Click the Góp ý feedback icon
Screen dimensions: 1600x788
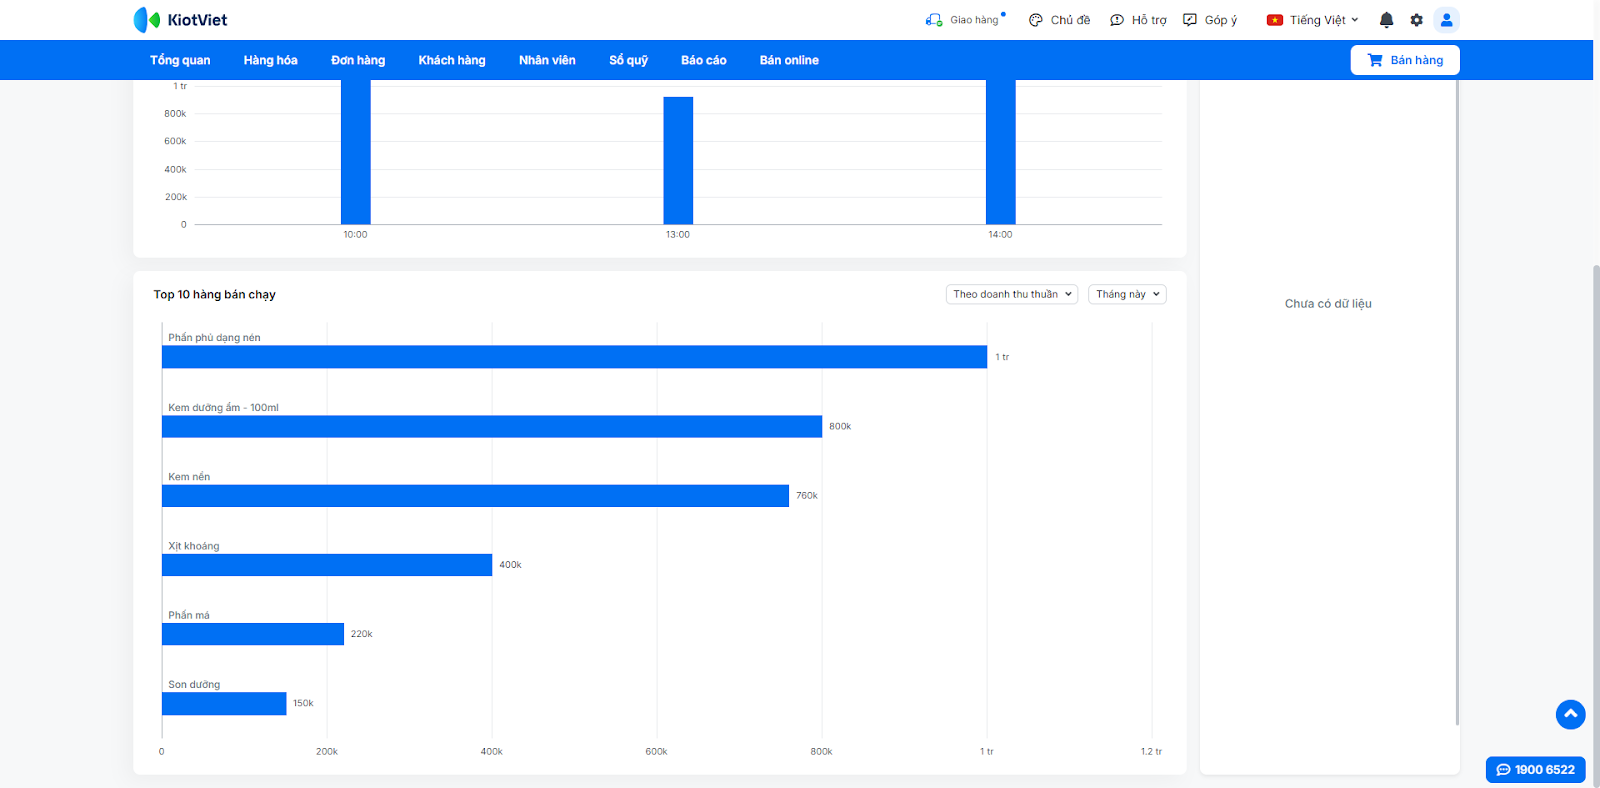(x=1190, y=20)
